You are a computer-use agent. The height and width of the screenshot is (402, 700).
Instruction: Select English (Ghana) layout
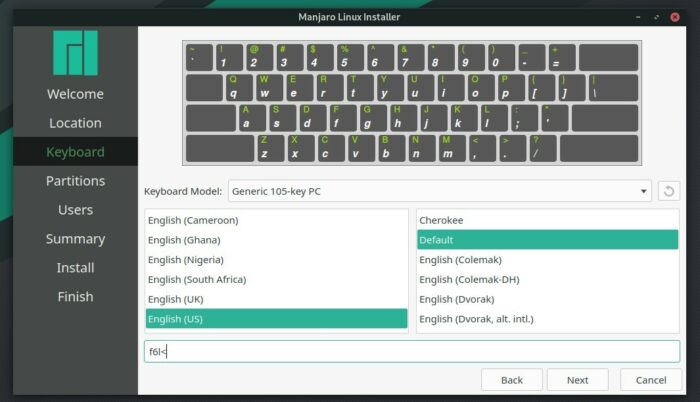coord(276,240)
